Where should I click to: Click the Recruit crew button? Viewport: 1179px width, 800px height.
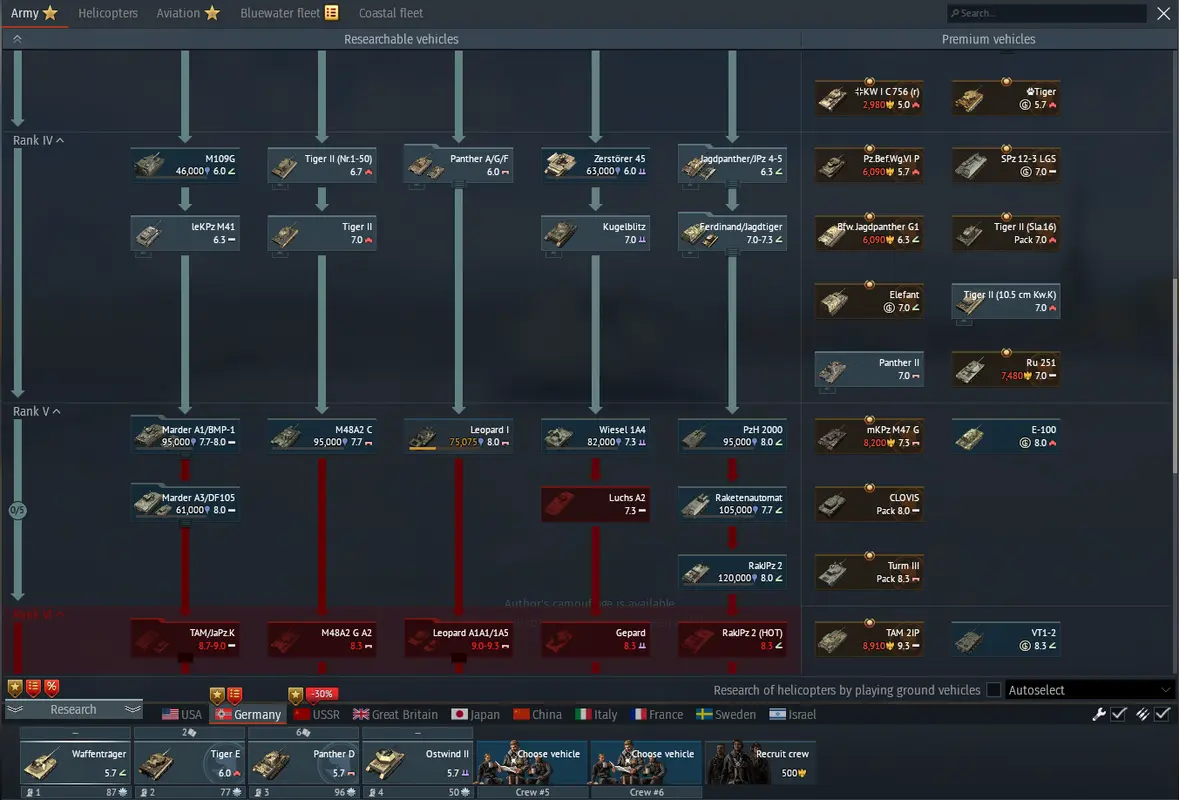[761, 762]
